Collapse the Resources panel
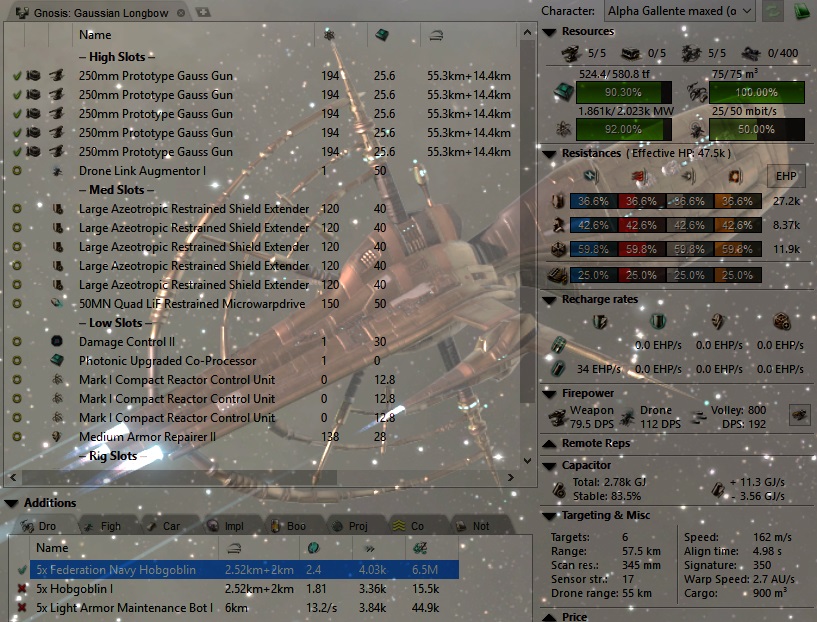Viewport: 817px width, 622px height. pos(549,32)
